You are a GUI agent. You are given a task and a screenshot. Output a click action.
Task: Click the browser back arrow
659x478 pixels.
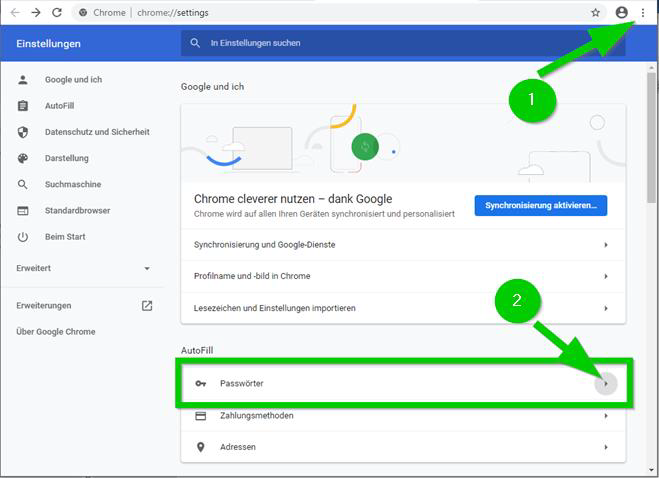pos(15,13)
